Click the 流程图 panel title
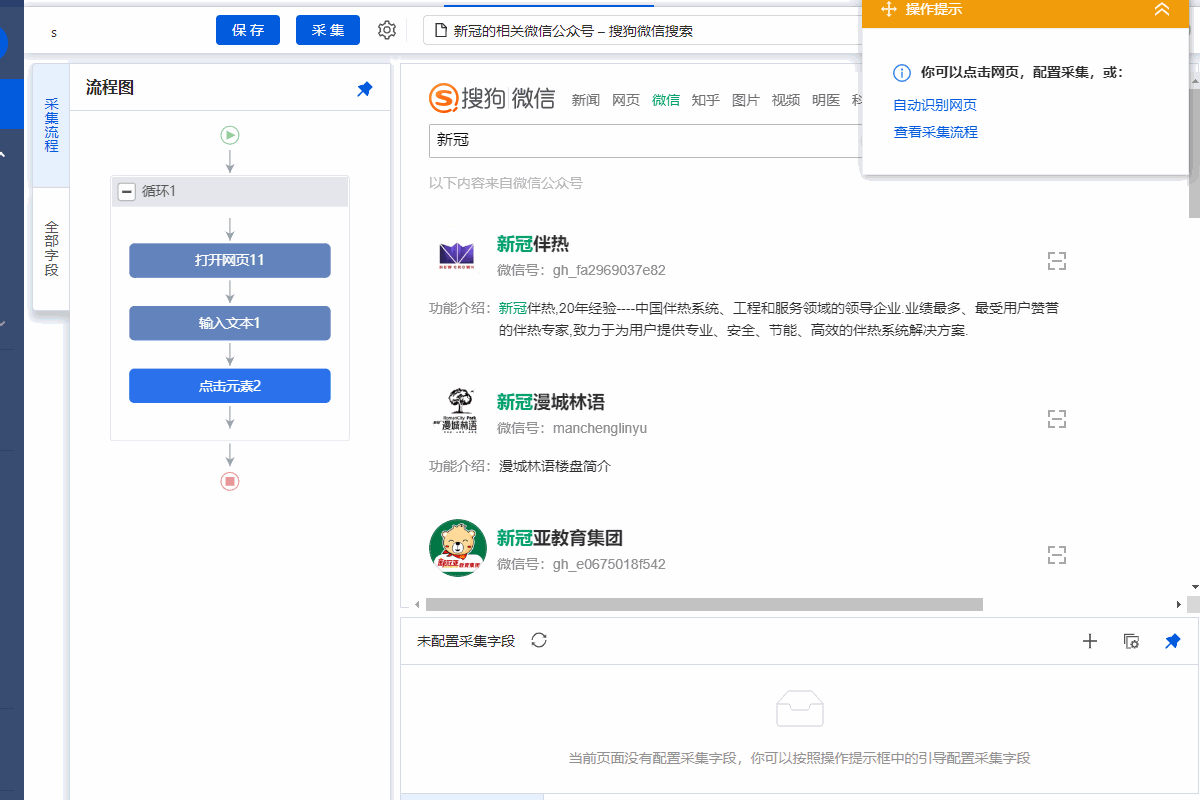 [x=110, y=88]
